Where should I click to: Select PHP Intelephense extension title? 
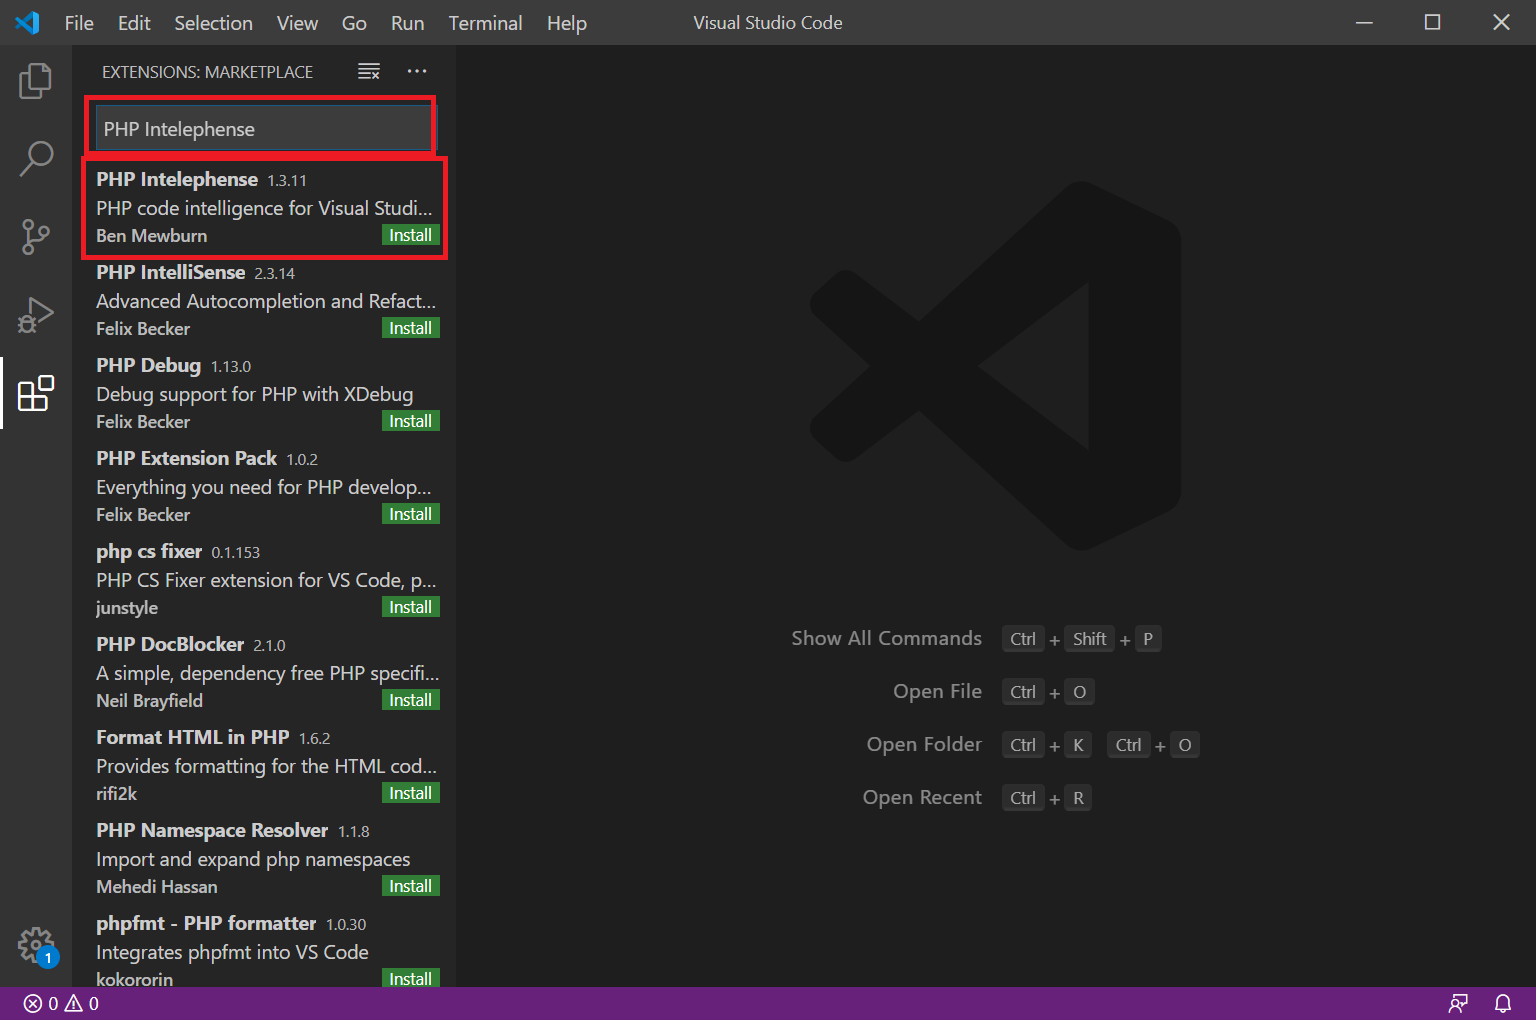tap(177, 179)
